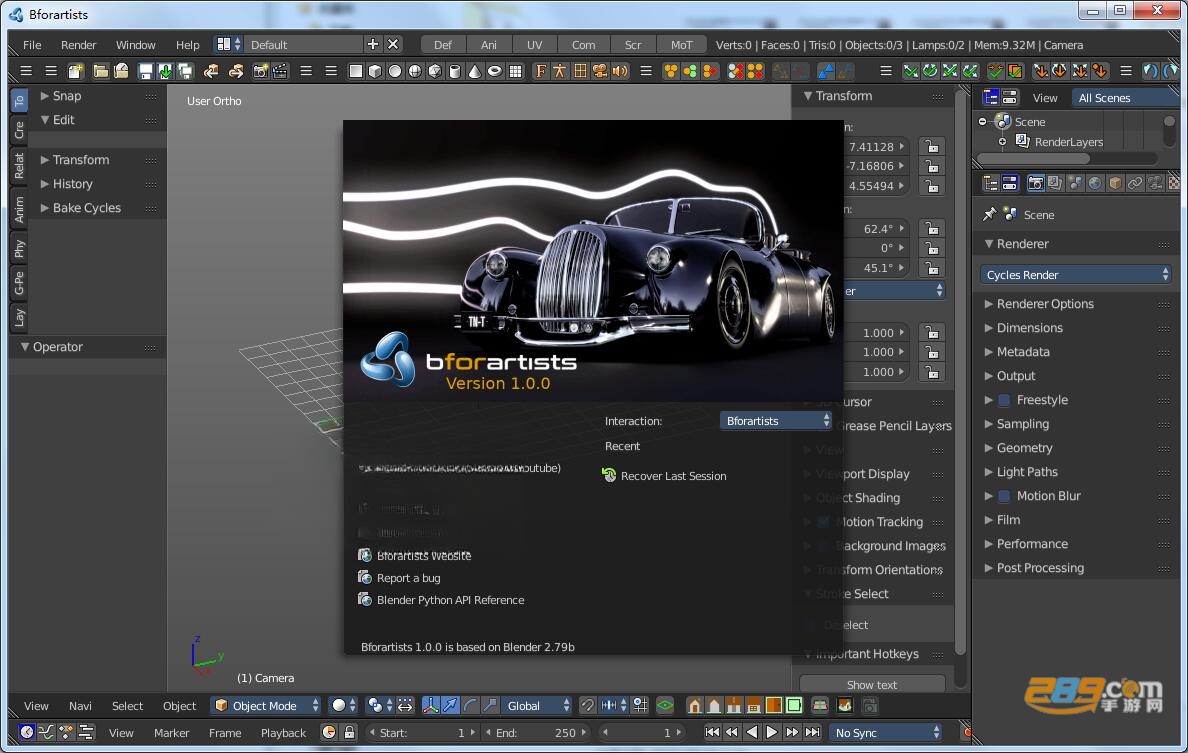Viewport: 1188px width, 753px height.
Task: Open the Object properties cube tab icon
Action: [1115, 183]
